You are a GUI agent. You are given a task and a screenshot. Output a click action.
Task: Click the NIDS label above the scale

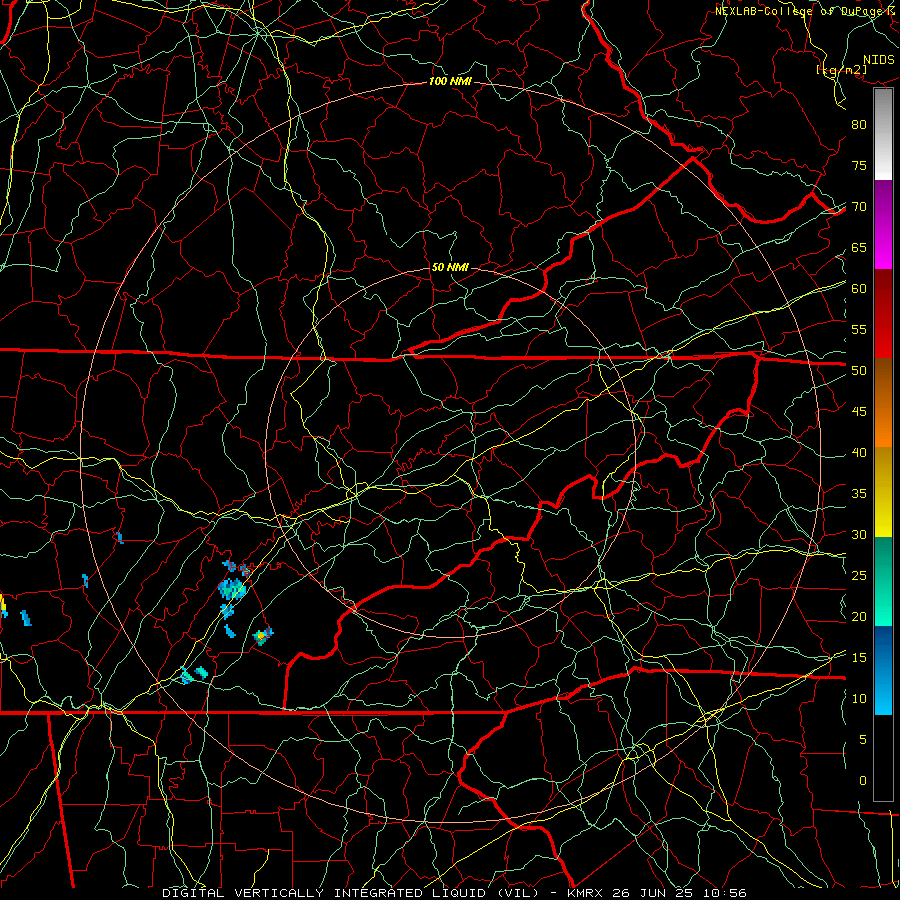[x=878, y=60]
